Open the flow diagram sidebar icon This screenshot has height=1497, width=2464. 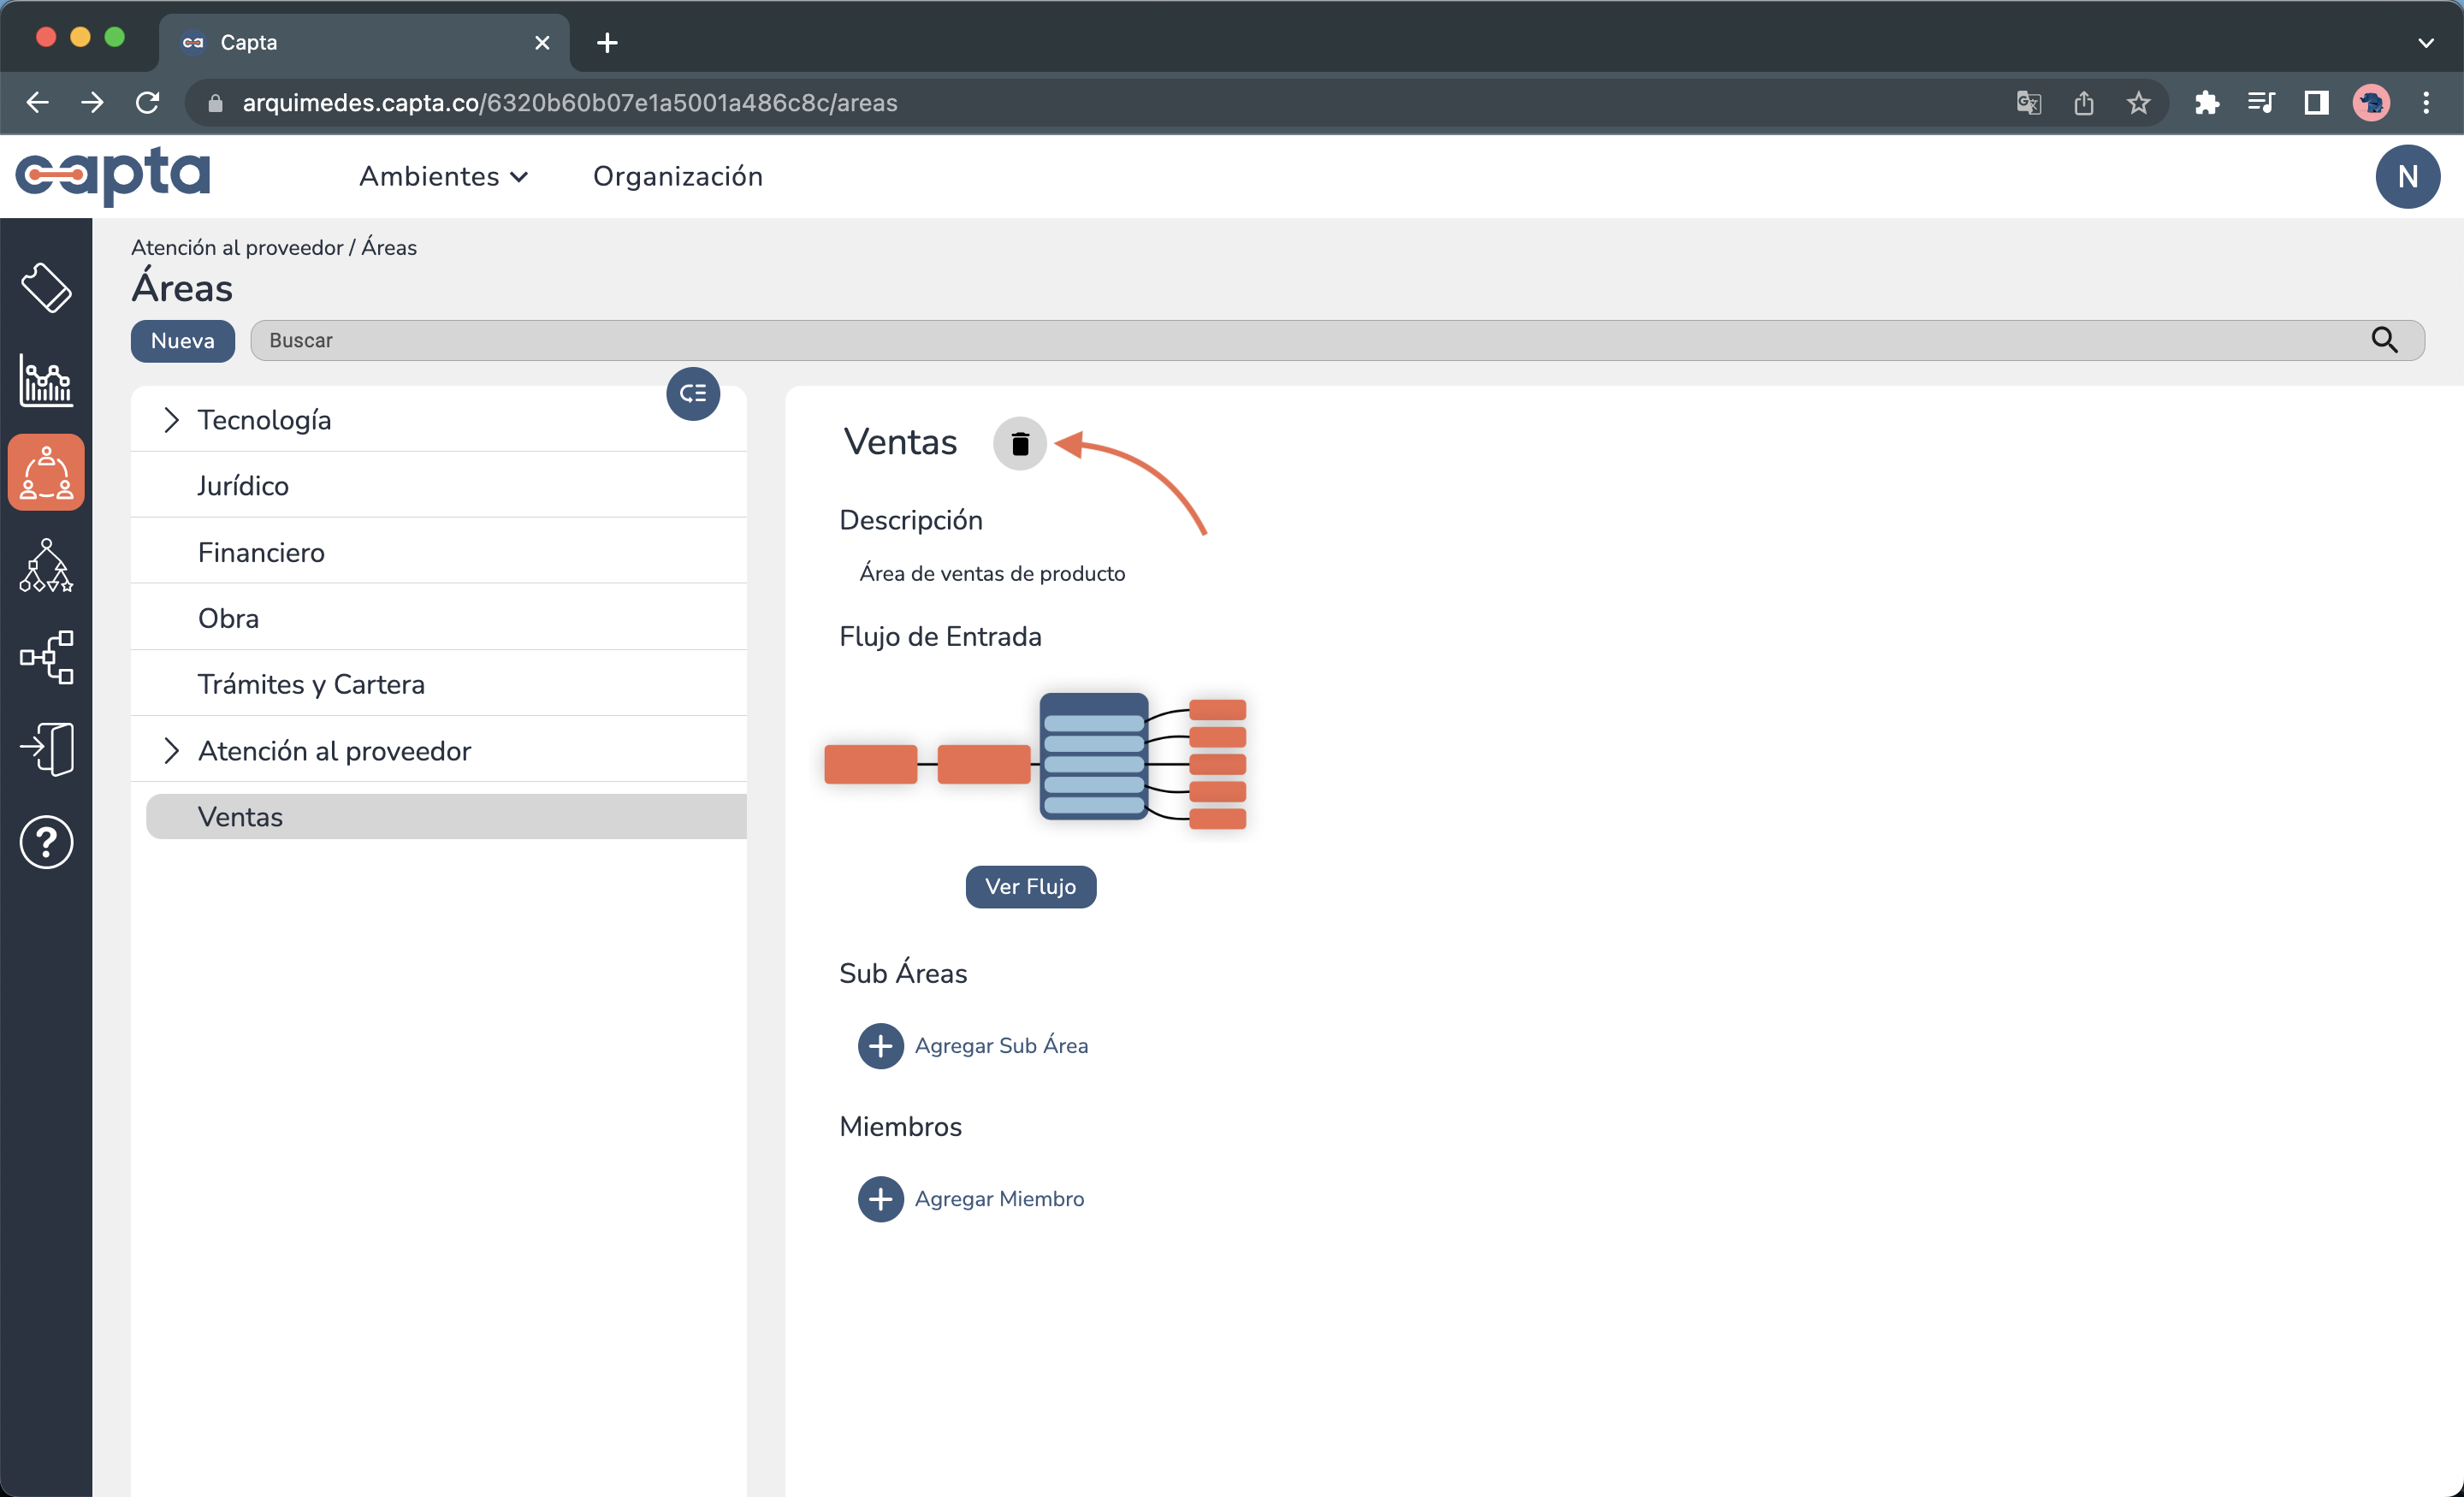pos(46,657)
